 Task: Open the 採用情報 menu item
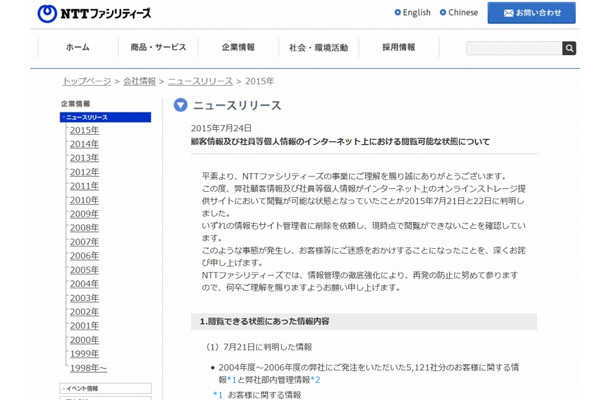[399, 47]
